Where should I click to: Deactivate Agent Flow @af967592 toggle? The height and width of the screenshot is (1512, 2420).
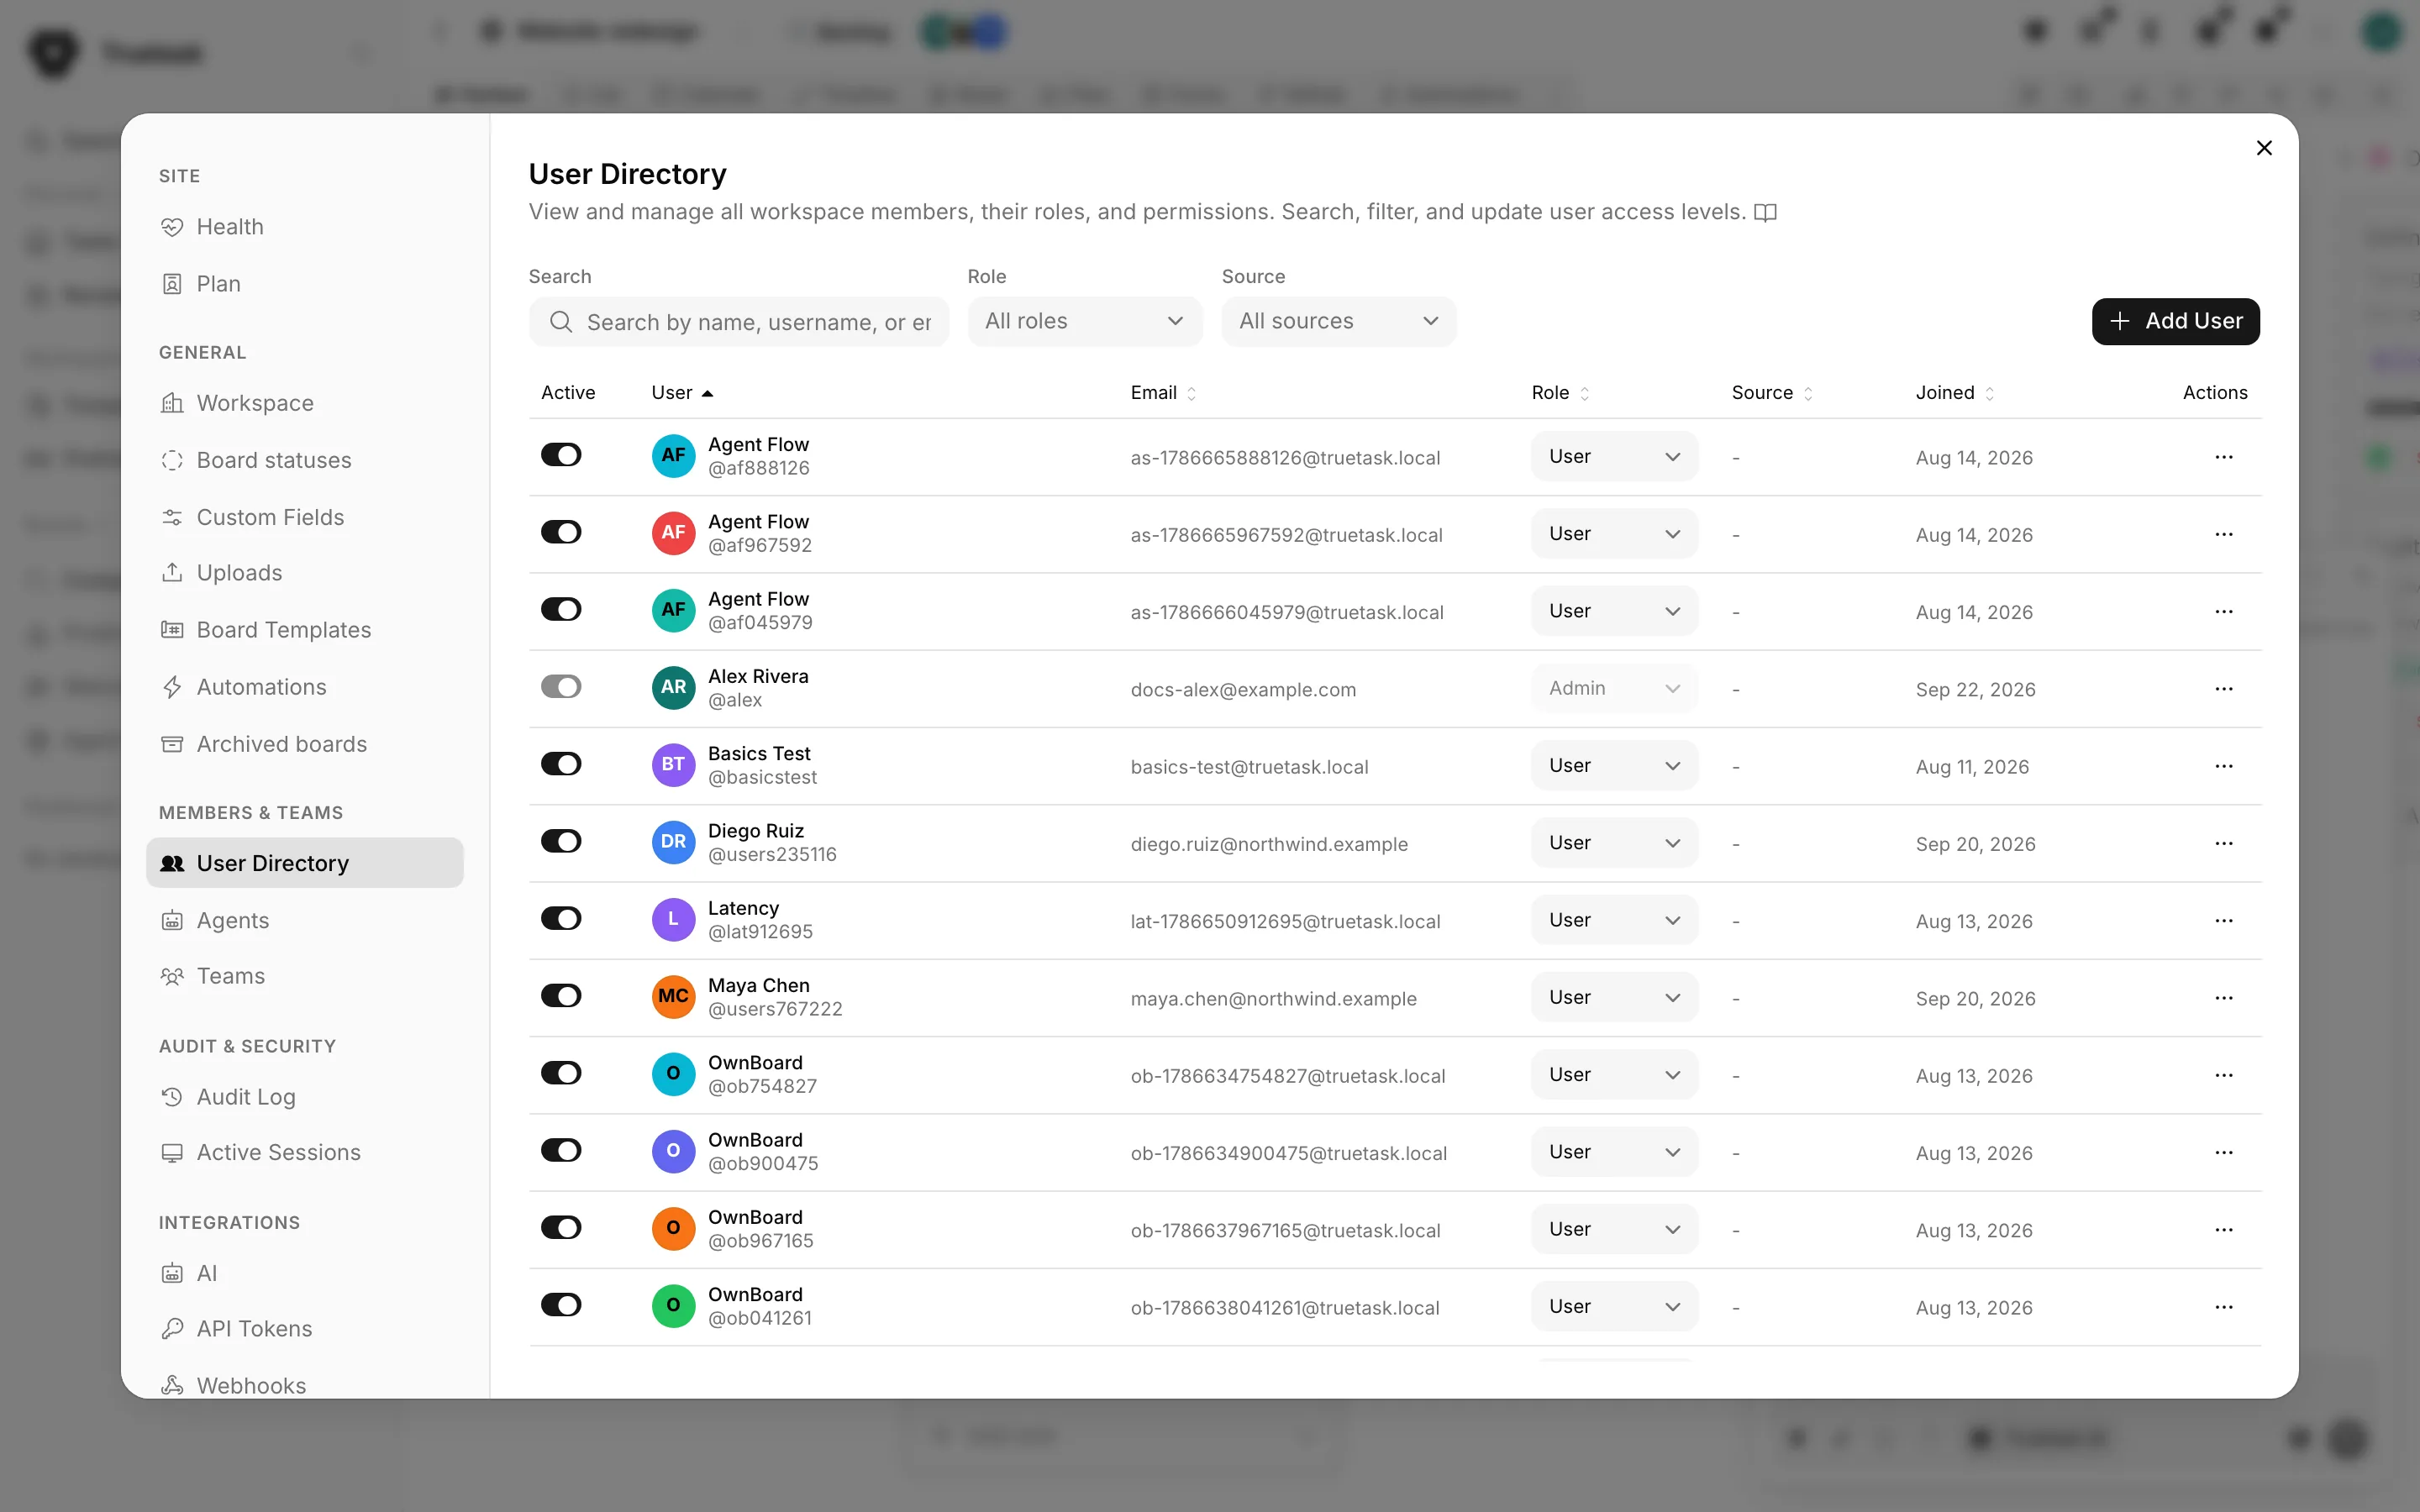(x=561, y=532)
